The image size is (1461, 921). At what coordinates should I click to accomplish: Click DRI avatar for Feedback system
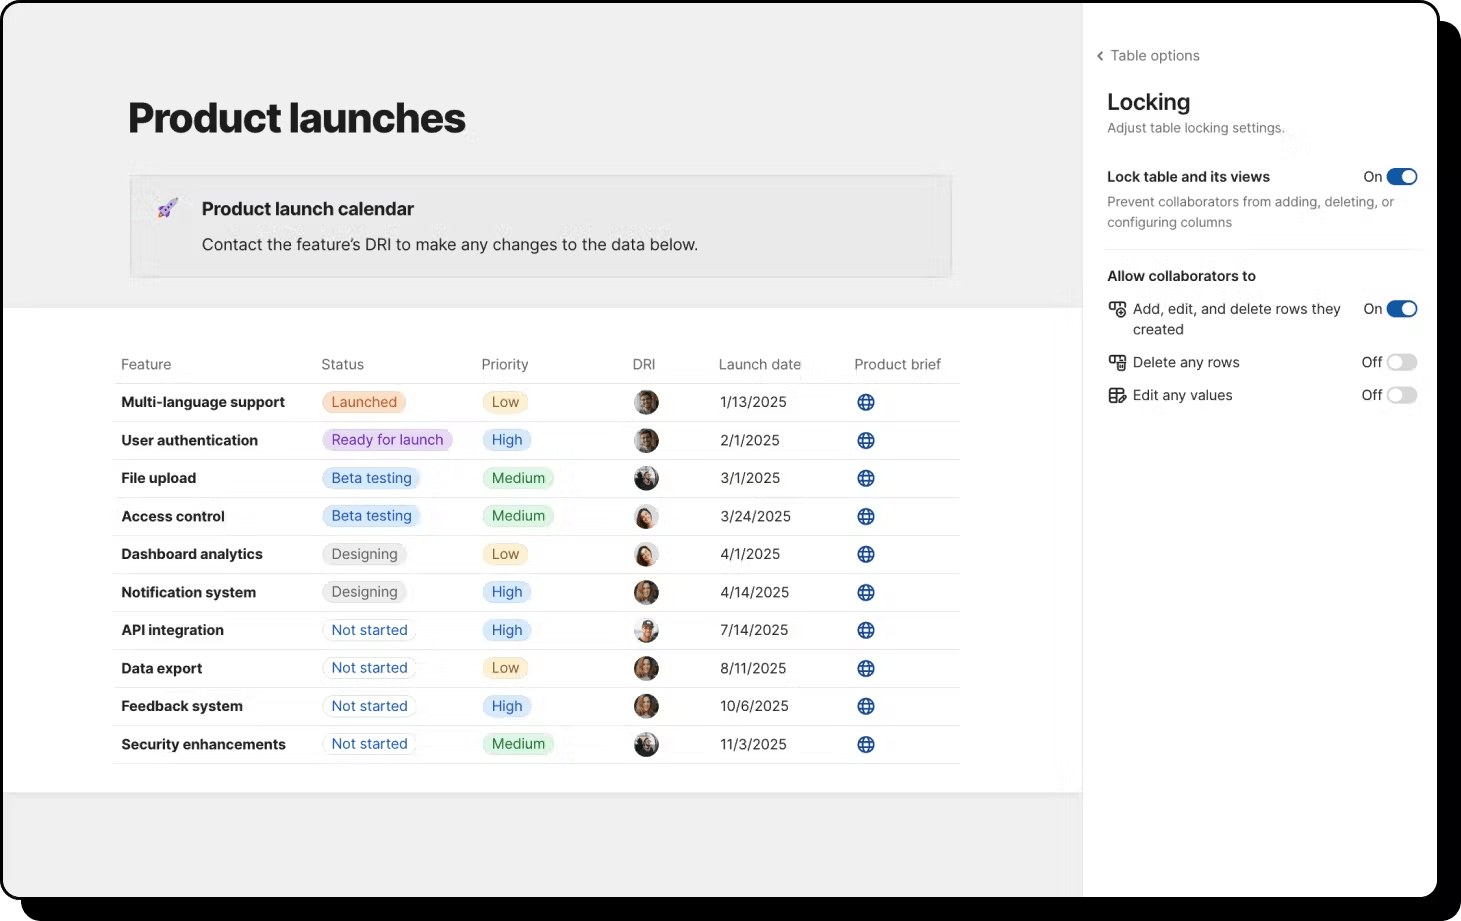pos(646,706)
